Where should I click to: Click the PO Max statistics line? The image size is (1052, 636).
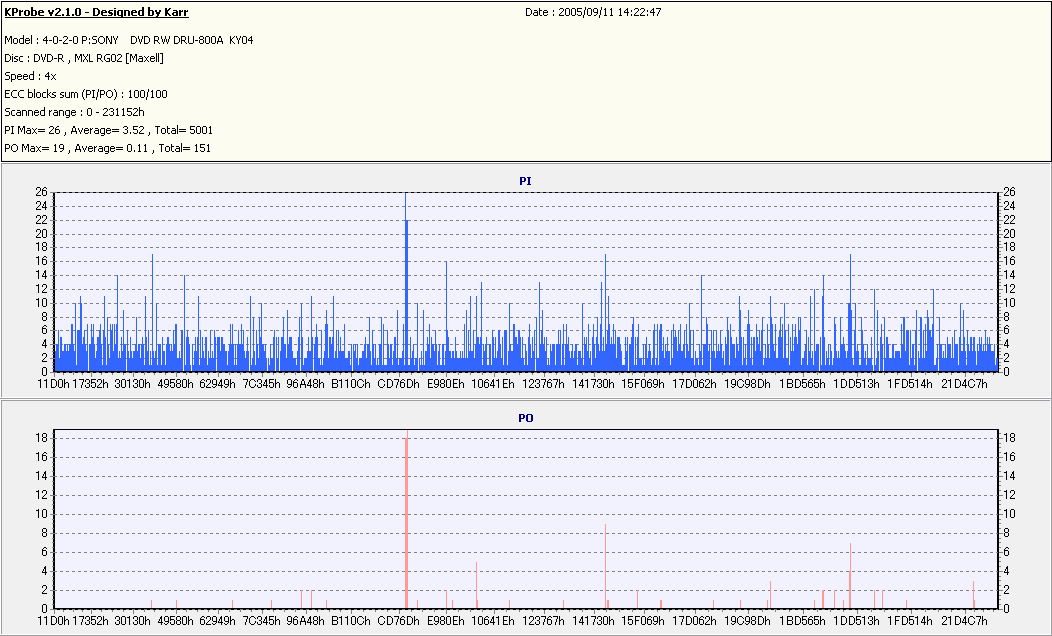point(107,148)
